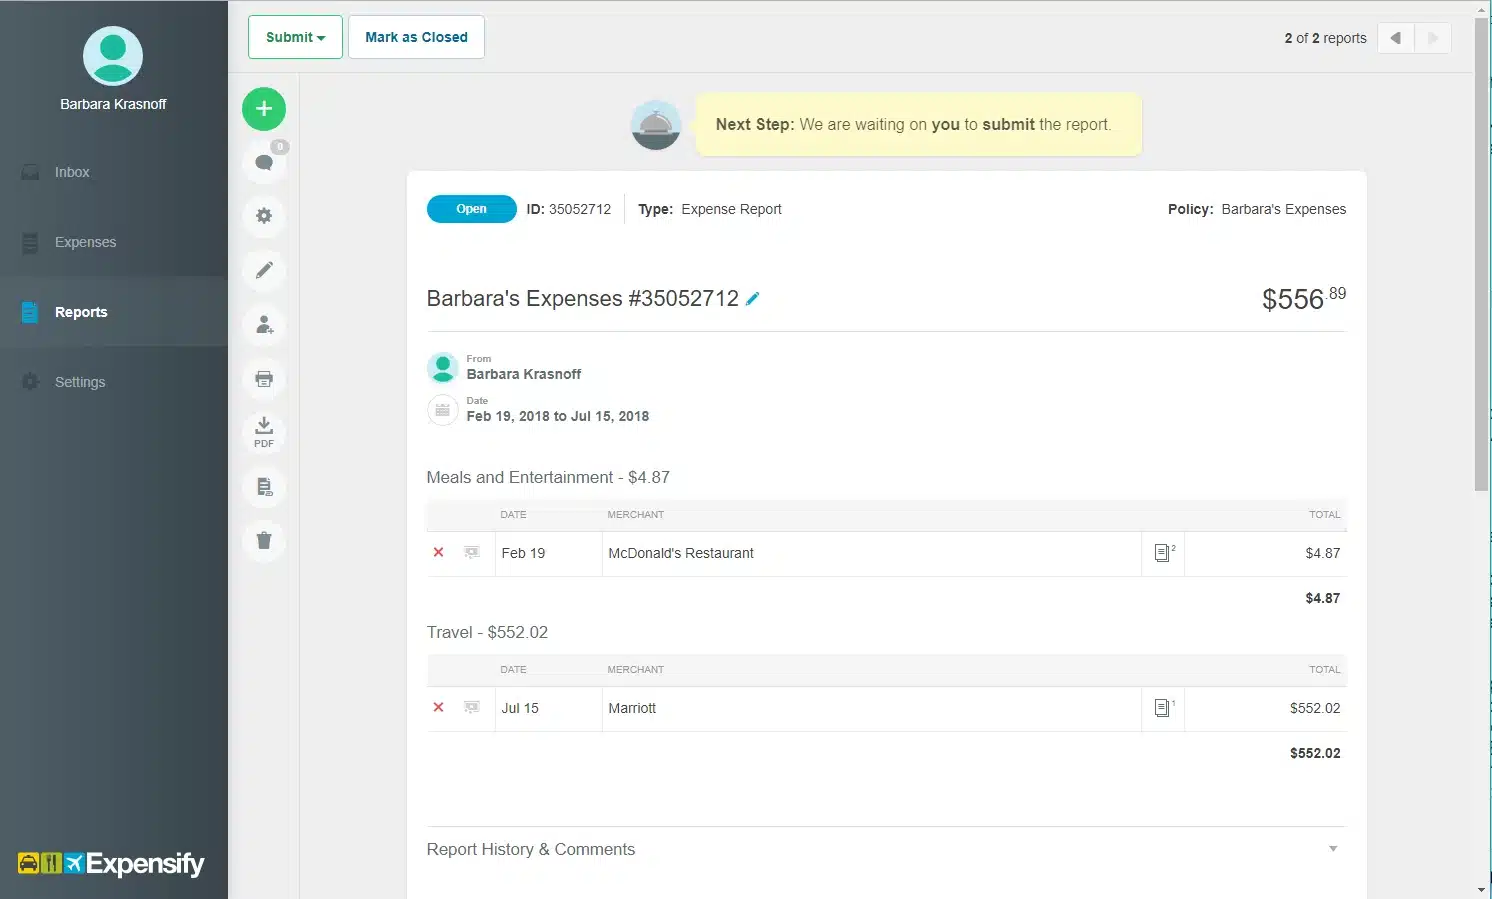The height and width of the screenshot is (899, 1492).
Task: Create a new expense with the green plus icon
Action: pyautogui.click(x=263, y=109)
